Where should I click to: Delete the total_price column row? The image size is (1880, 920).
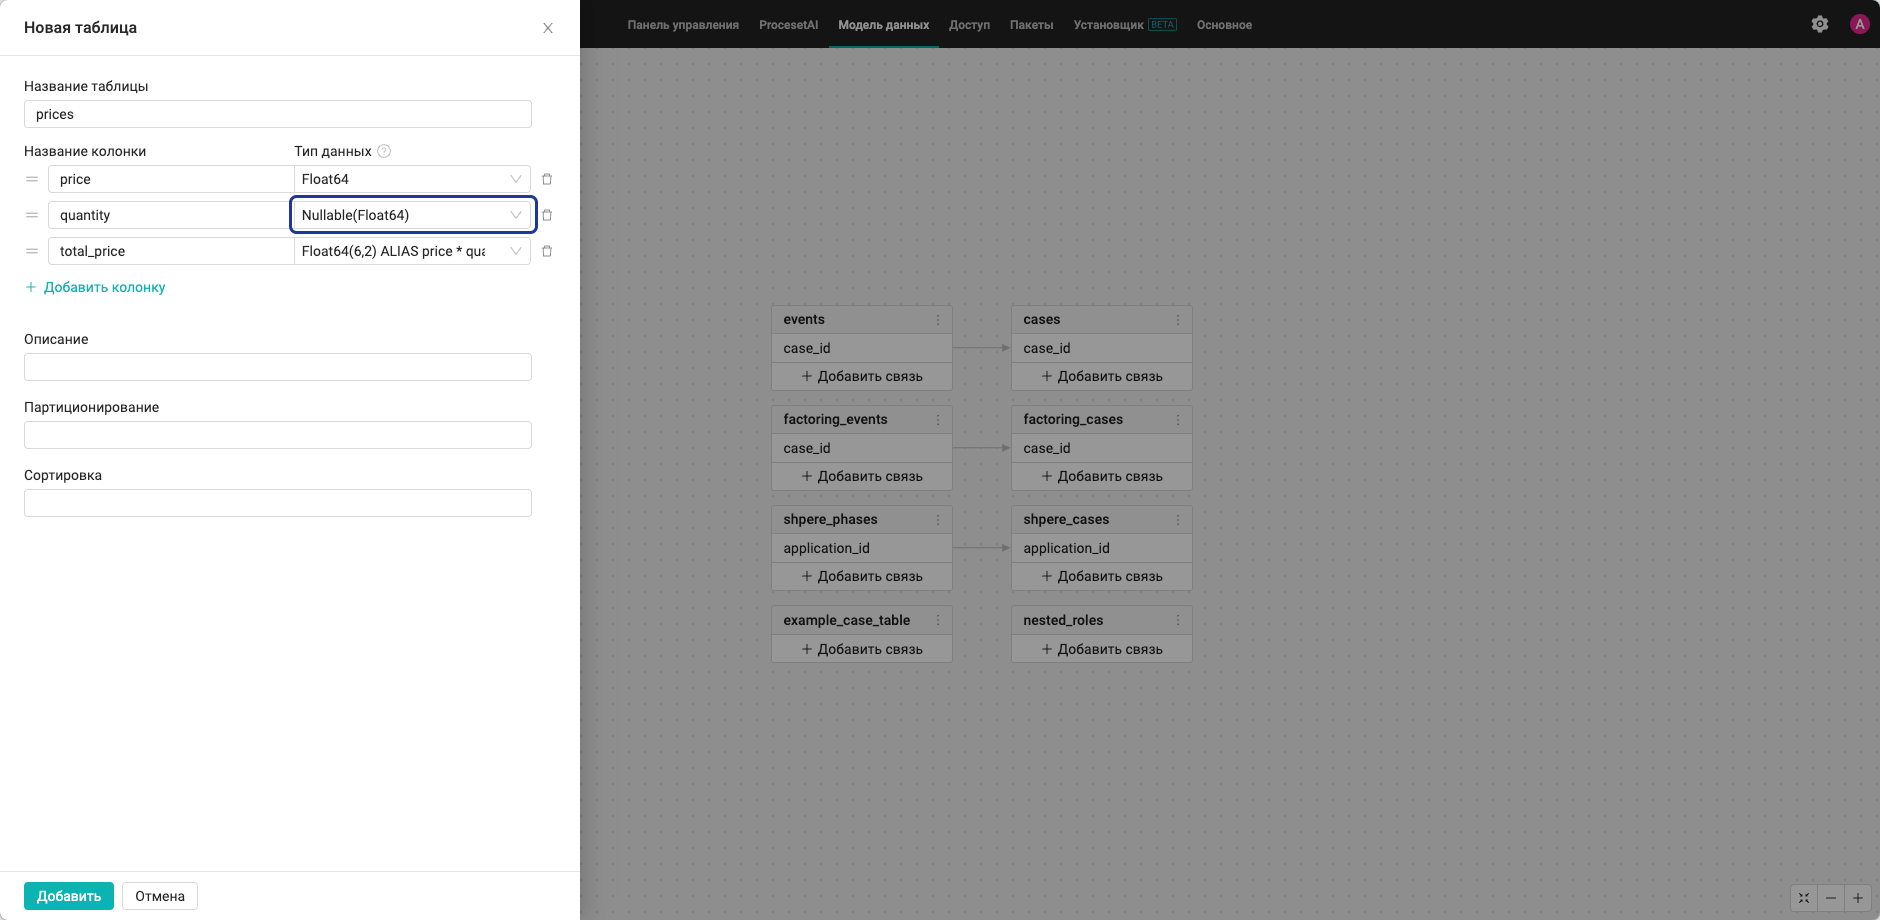[x=547, y=251]
